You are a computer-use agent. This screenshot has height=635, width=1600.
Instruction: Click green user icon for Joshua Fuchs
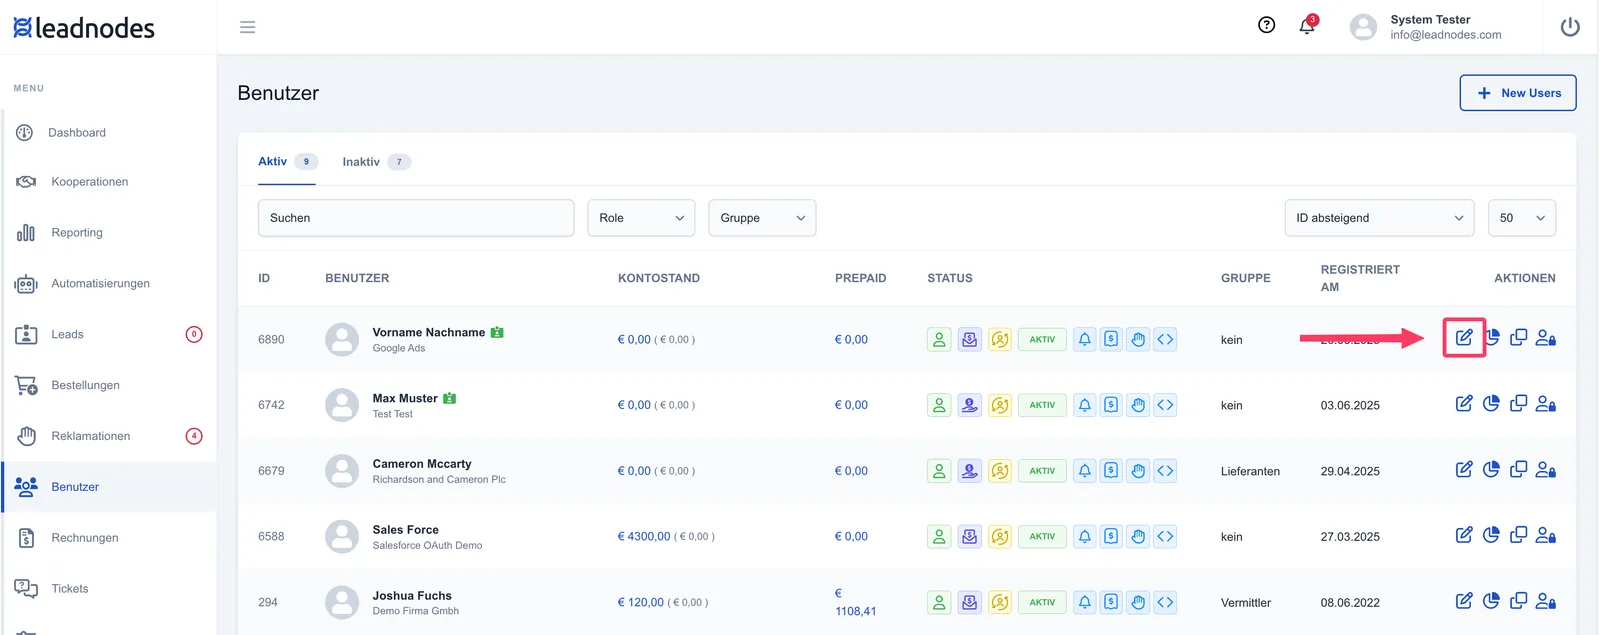(x=939, y=602)
